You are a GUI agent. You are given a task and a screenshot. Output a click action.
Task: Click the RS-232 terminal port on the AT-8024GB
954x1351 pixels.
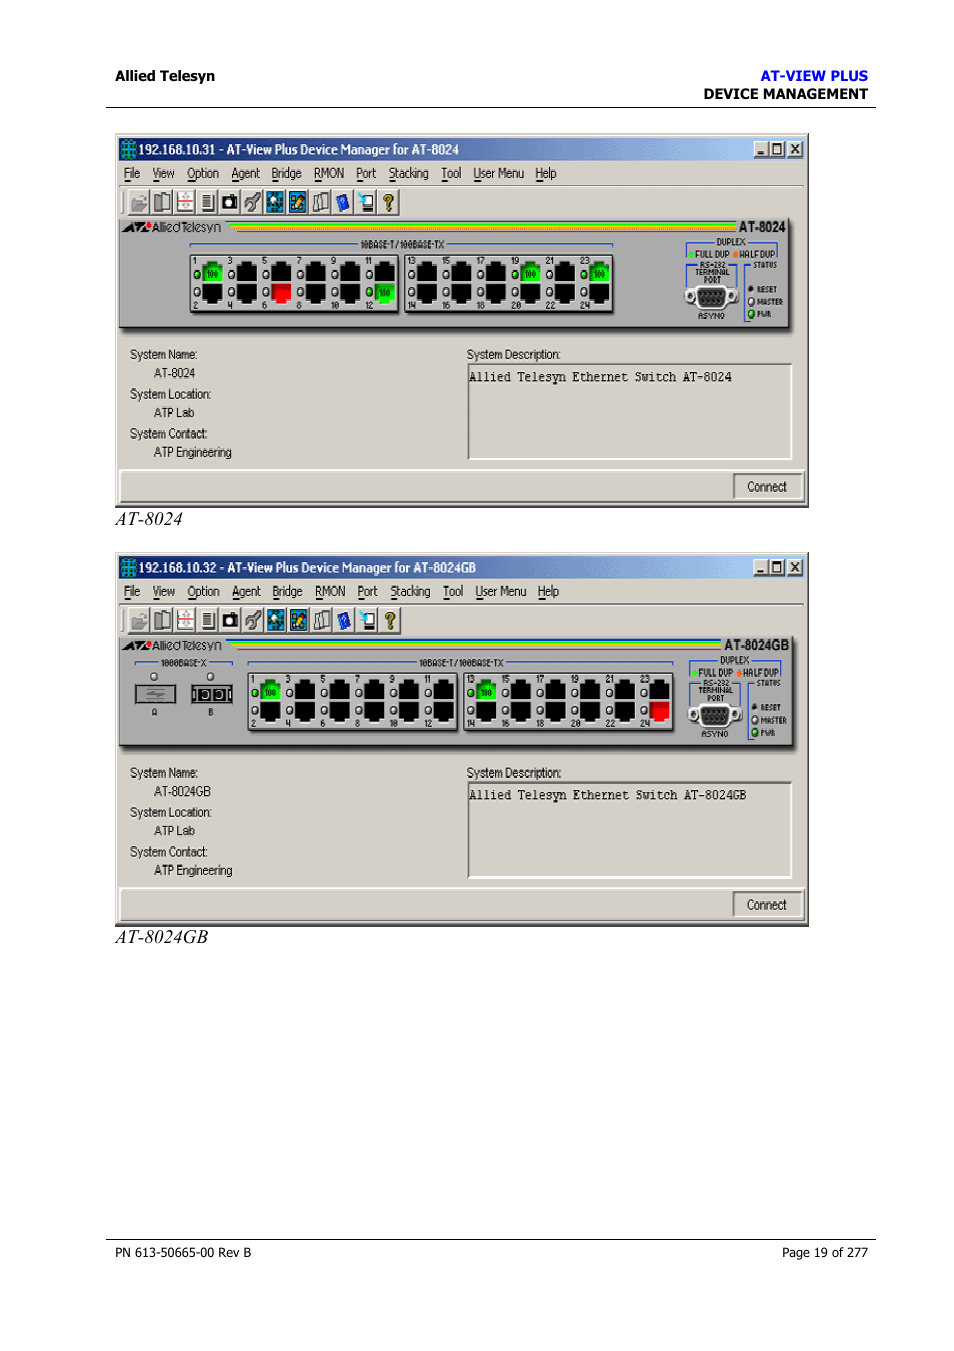pyautogui.click(x=714, y=715)
